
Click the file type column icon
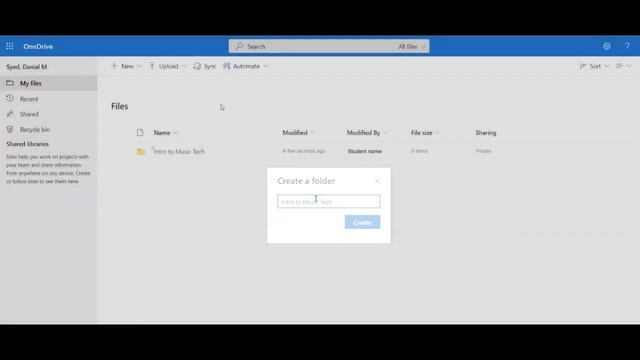point(140,133)
